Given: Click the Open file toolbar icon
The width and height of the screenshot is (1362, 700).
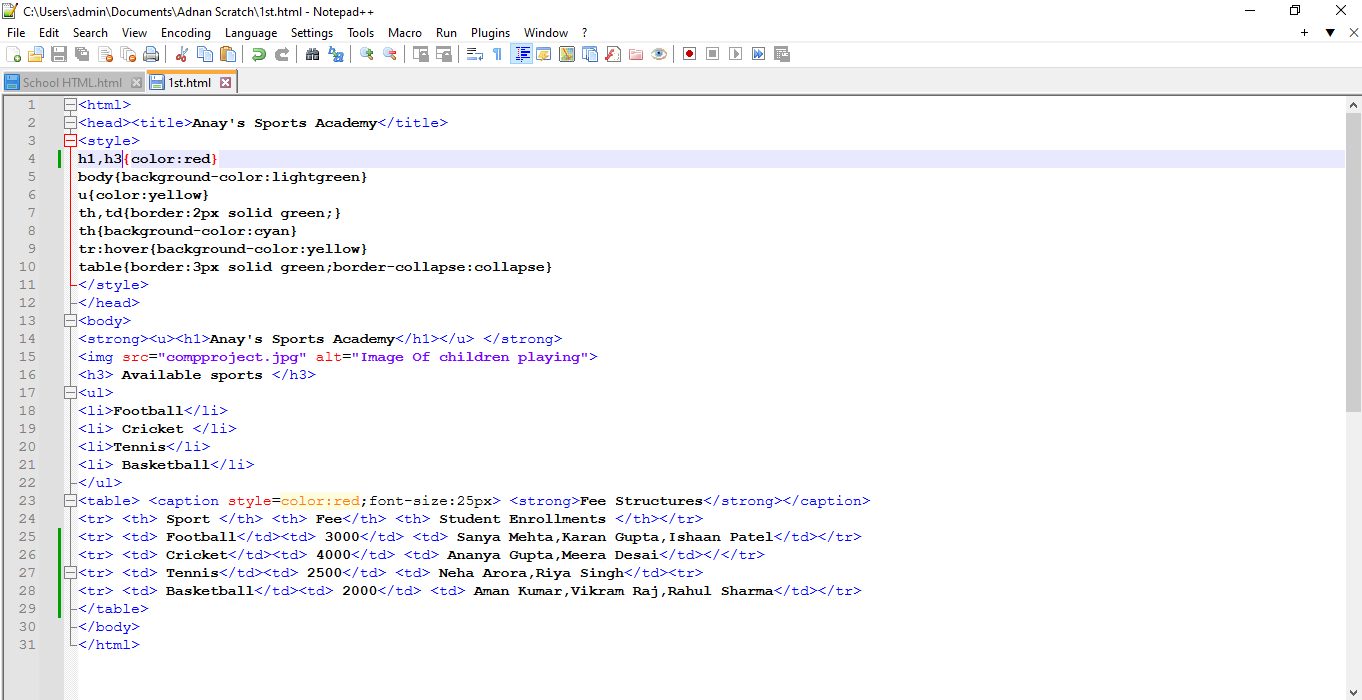Looking at the screenshot, I should (x=36, y=54).
